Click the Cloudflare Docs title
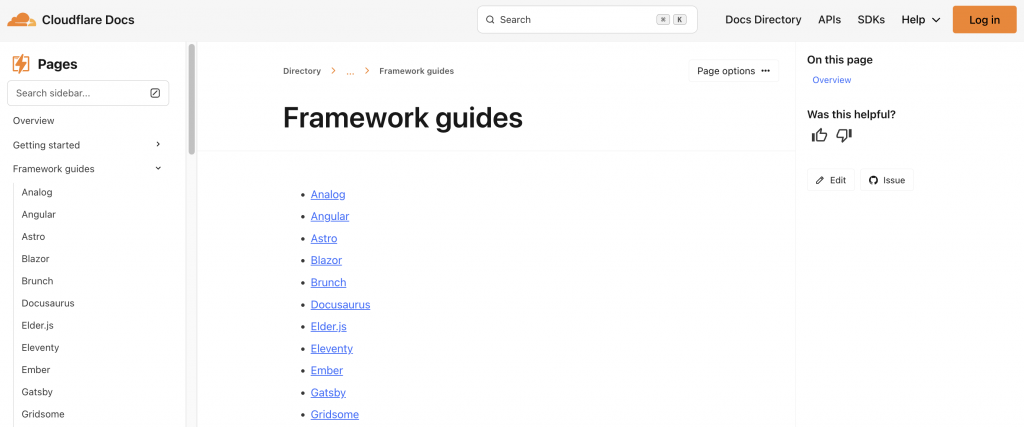Screen dimensions: 1024x427 [x=88, y=20]
